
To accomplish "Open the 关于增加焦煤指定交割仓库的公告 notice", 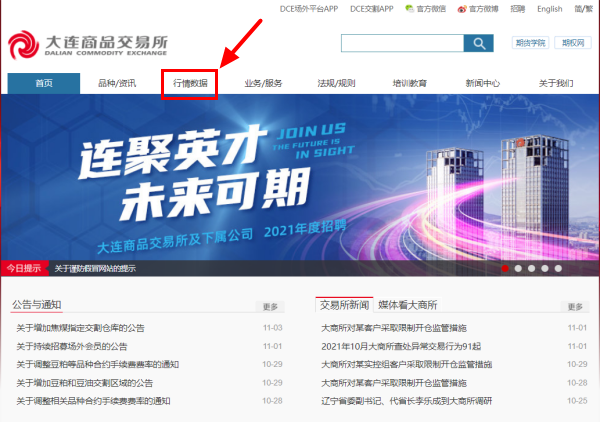I will [x=81, y=328].
